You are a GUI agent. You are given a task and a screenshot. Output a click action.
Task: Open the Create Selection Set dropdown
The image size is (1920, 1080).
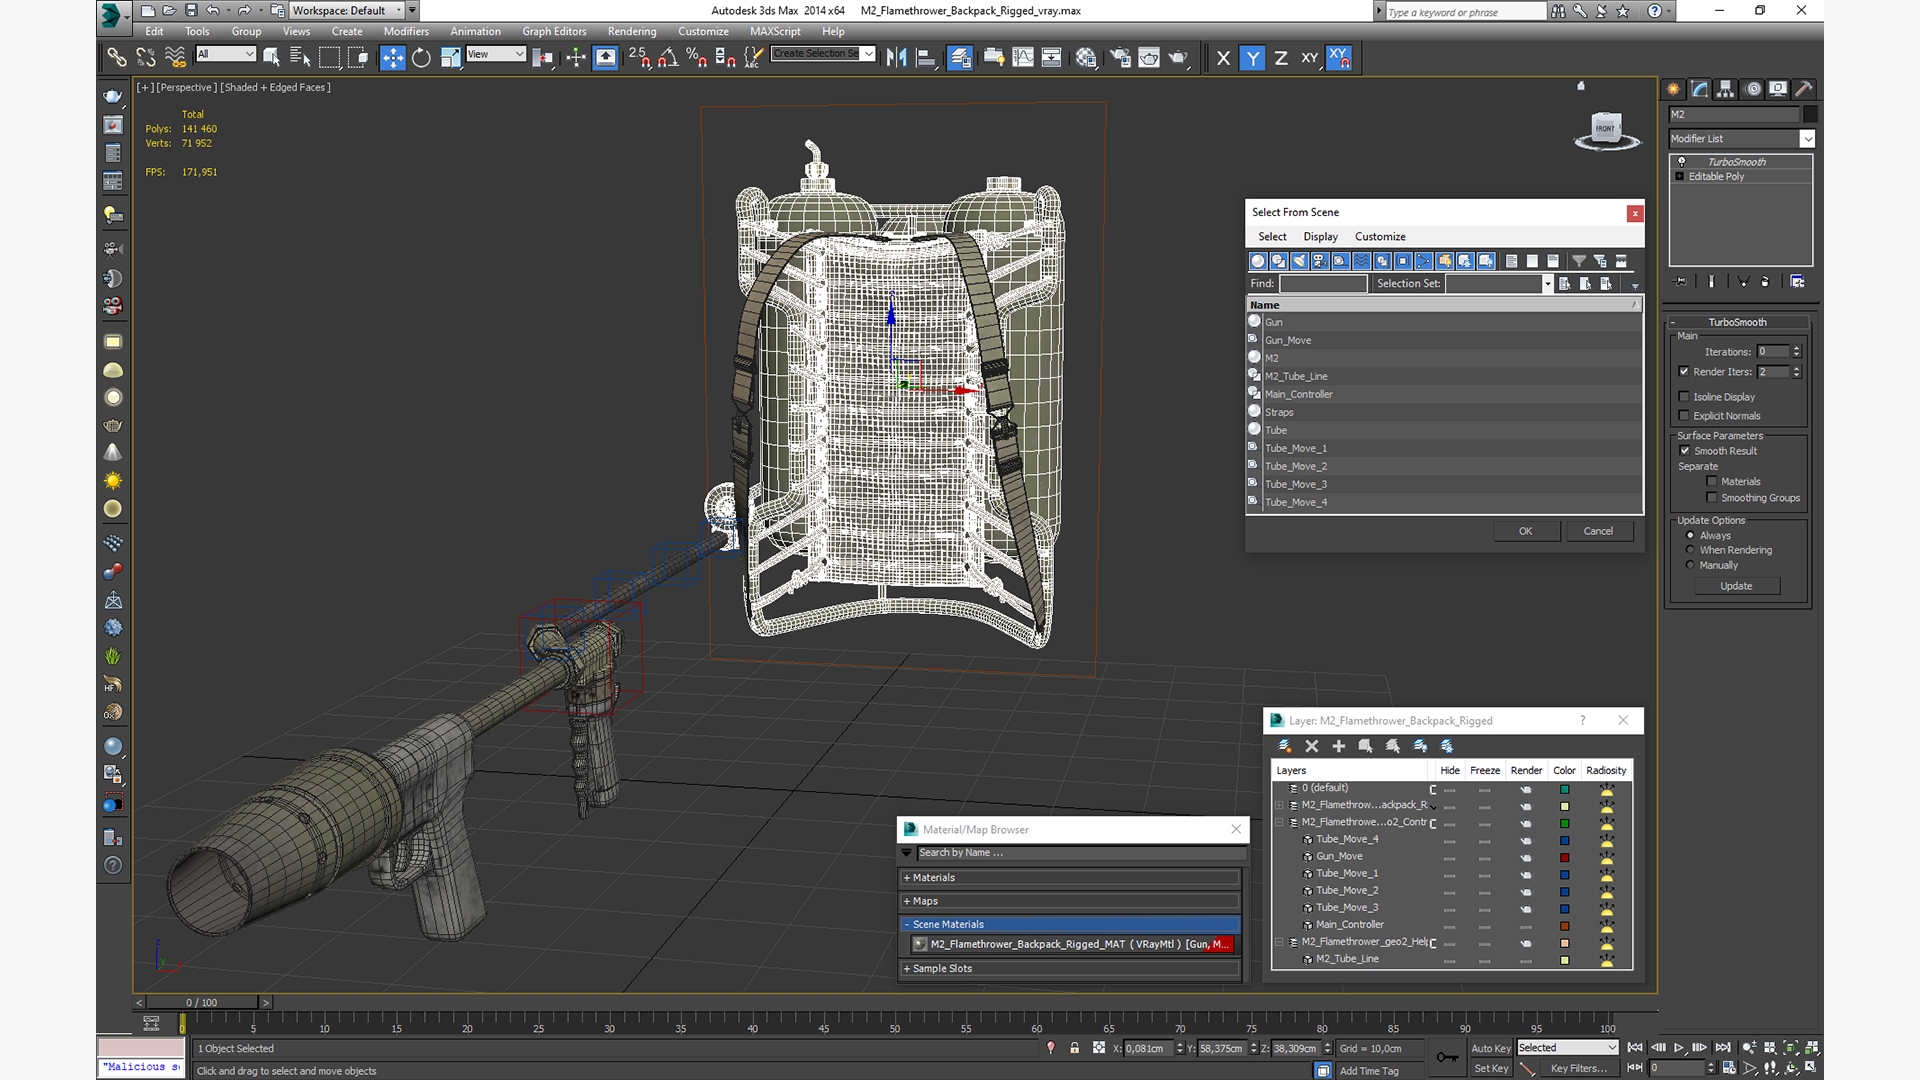[868, 54]
